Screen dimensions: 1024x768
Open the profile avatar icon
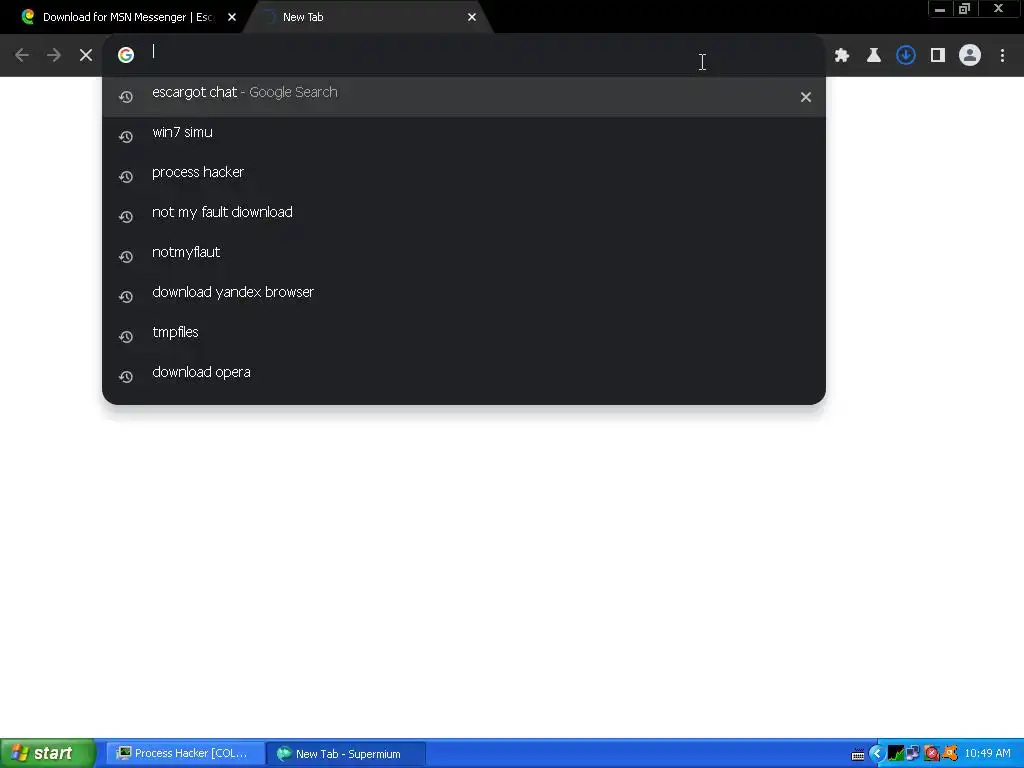coord(970,56)
